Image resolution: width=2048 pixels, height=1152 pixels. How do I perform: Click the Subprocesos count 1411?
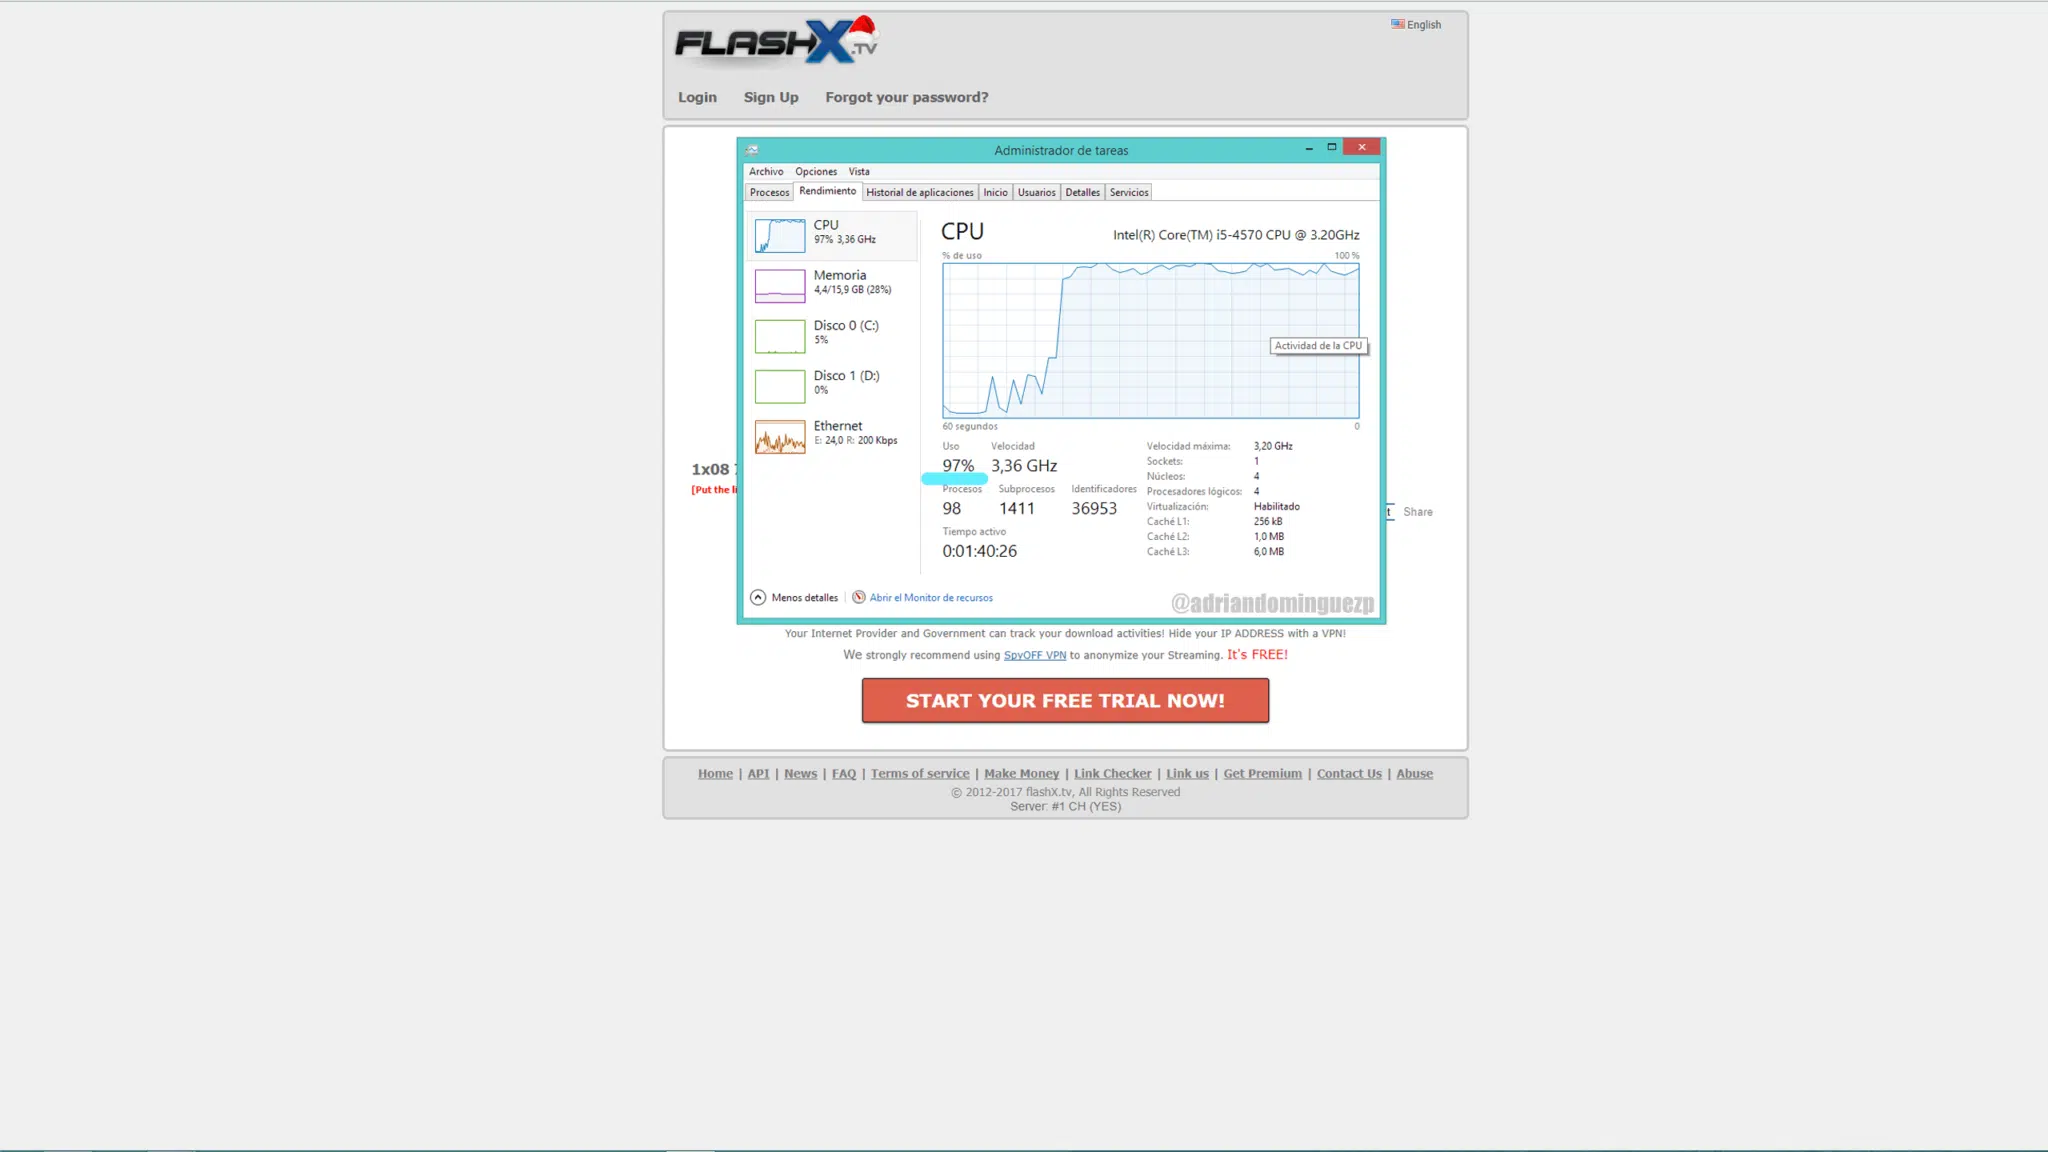1016,509
